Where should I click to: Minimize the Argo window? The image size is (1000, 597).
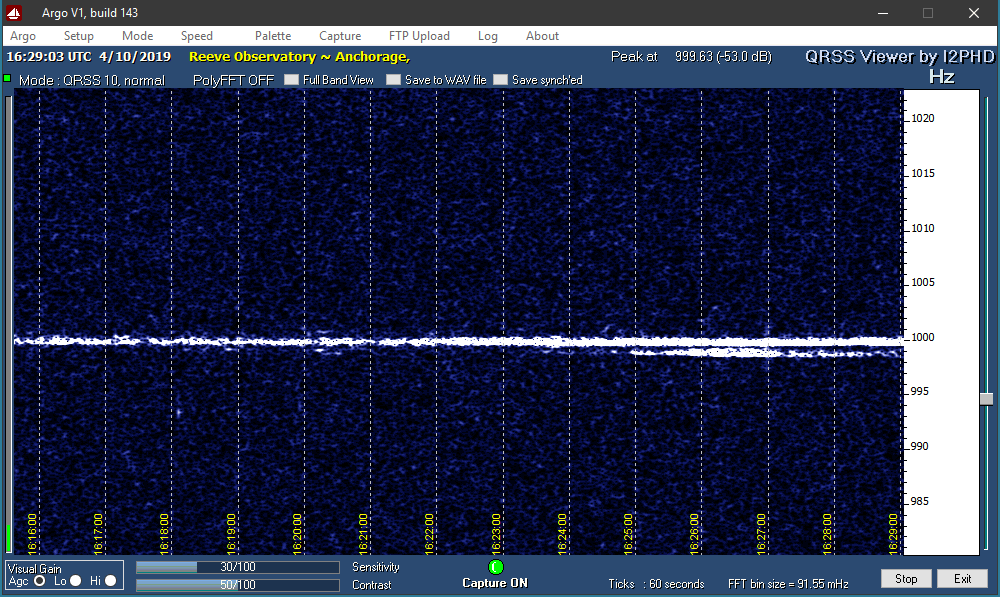(883, 13)
